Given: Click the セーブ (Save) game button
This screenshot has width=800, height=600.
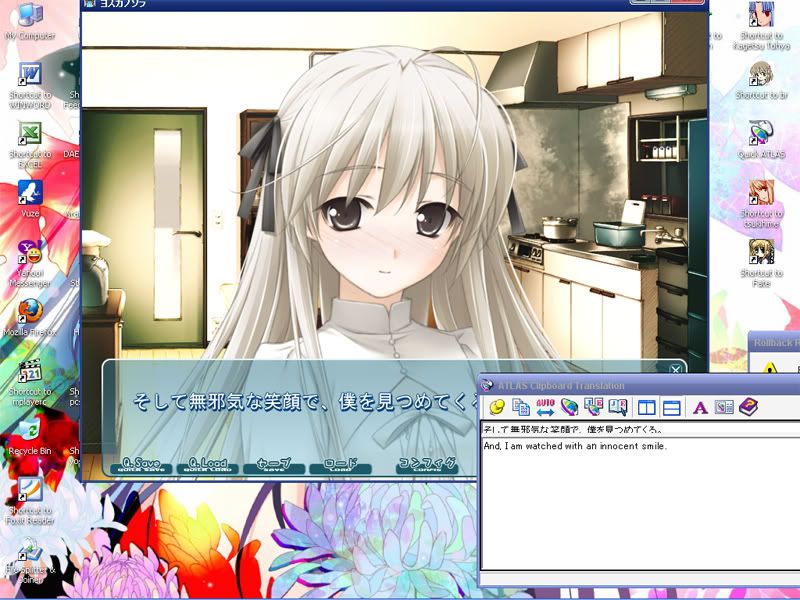Looking at the screenshot, I should point(273,465).
